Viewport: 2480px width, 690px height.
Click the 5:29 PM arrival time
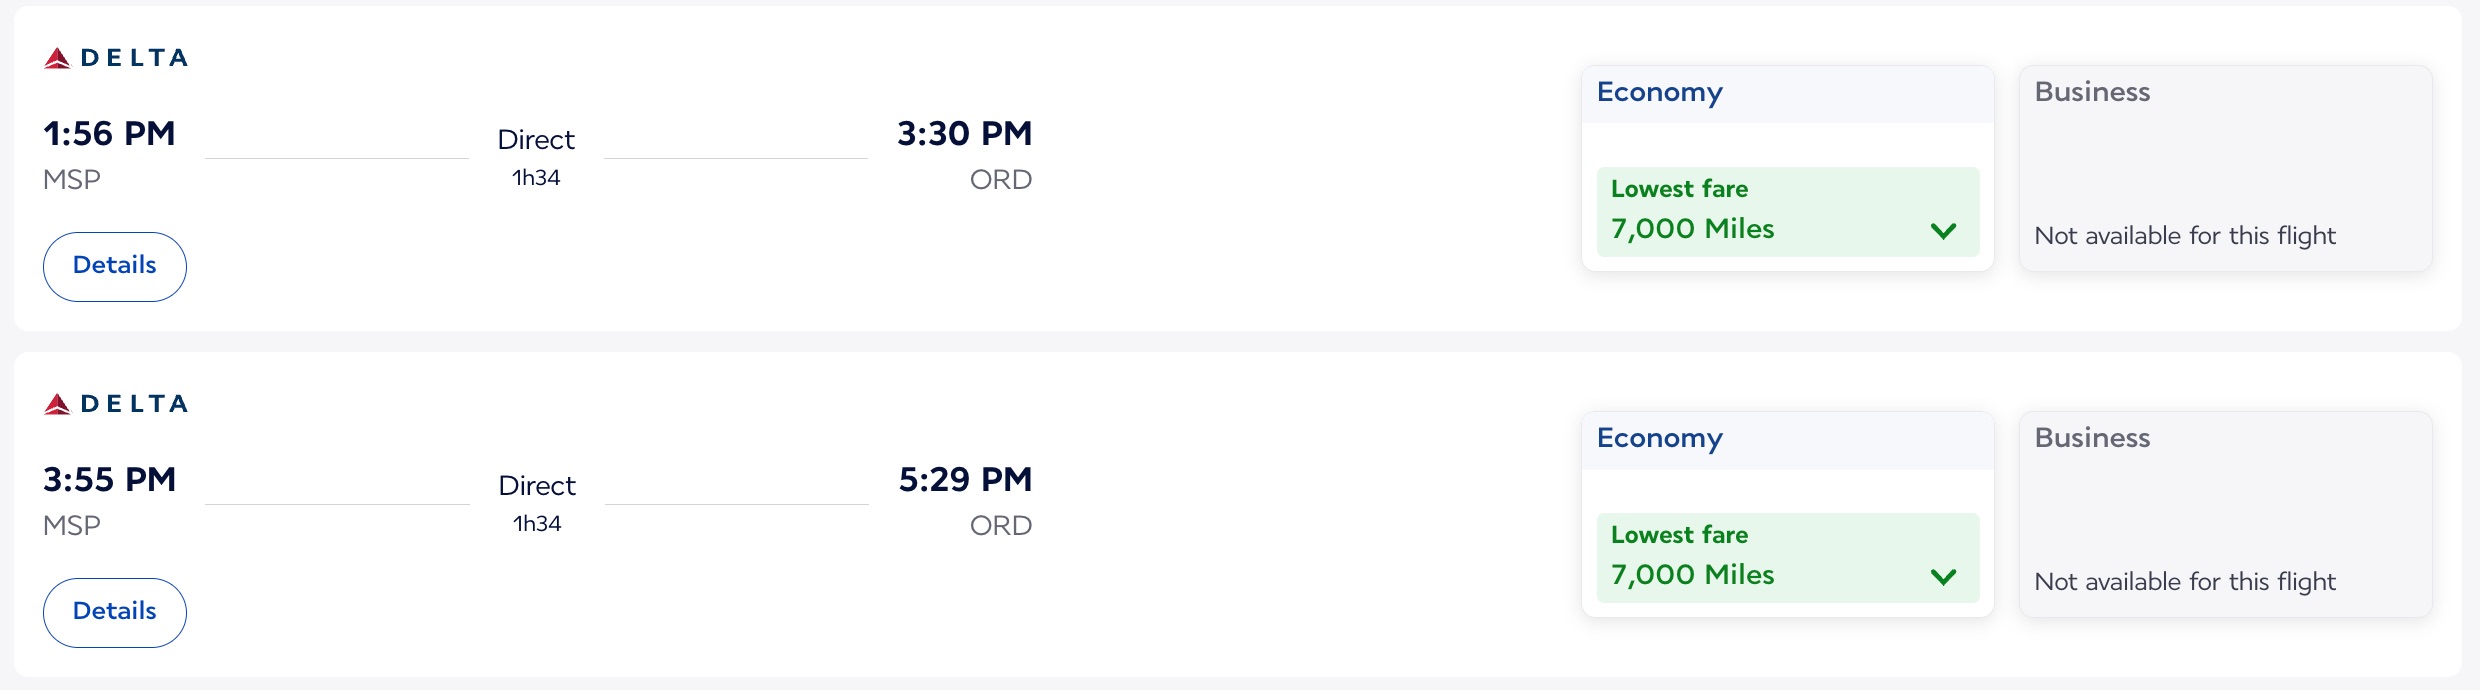pyautogui.click(x=965, y=480)
